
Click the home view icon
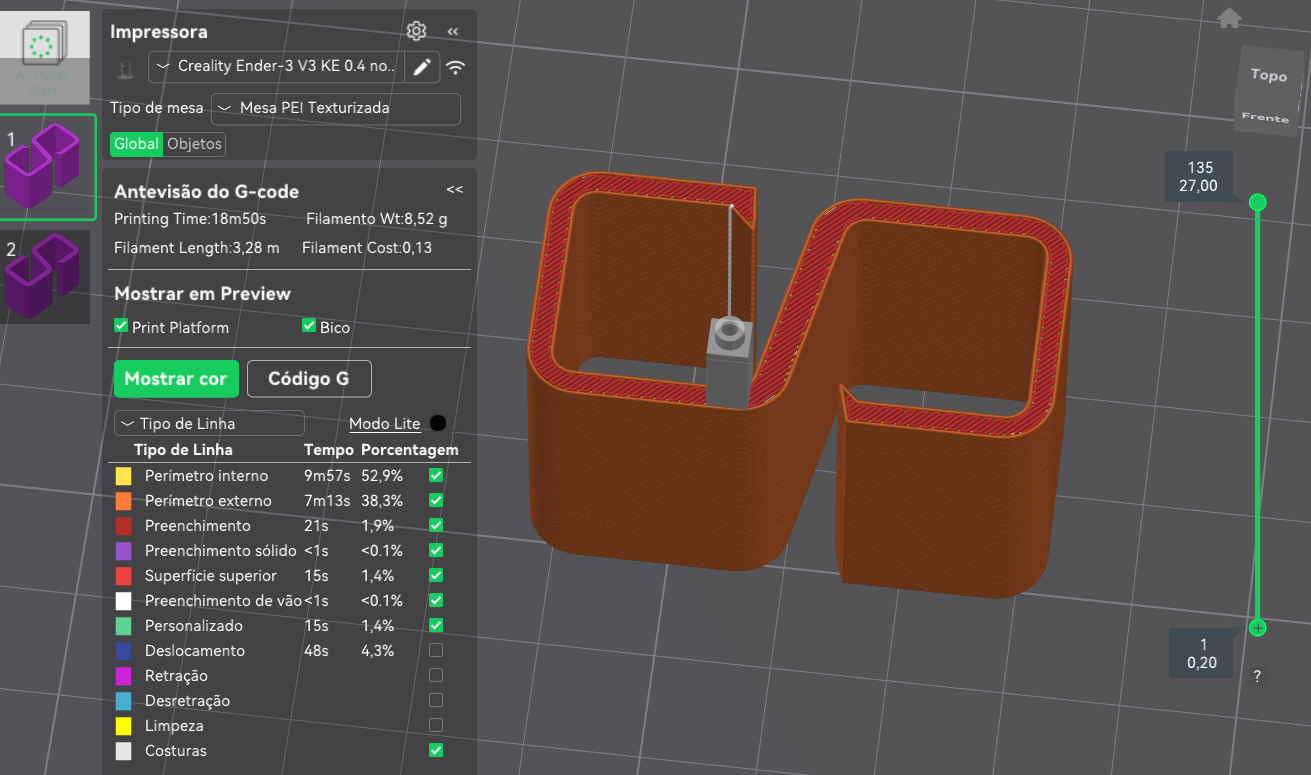(1229, 18)
